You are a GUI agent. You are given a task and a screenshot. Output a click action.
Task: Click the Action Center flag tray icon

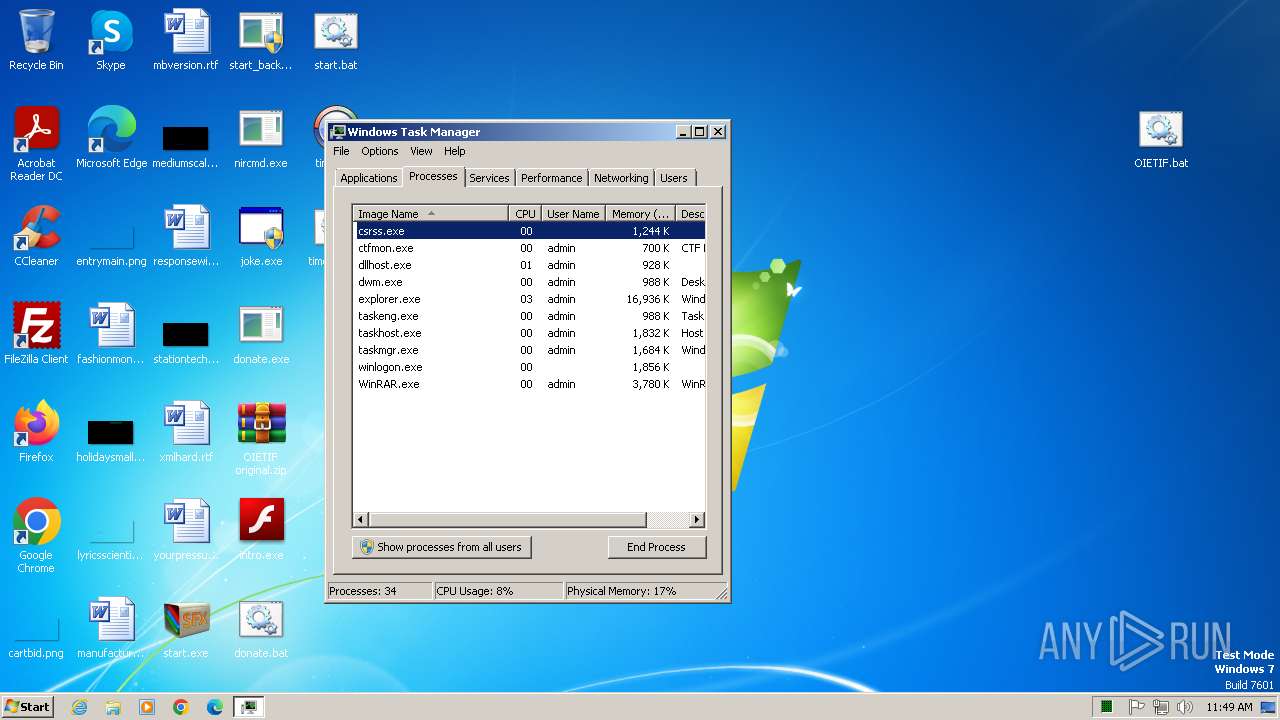coord(1137,707)
